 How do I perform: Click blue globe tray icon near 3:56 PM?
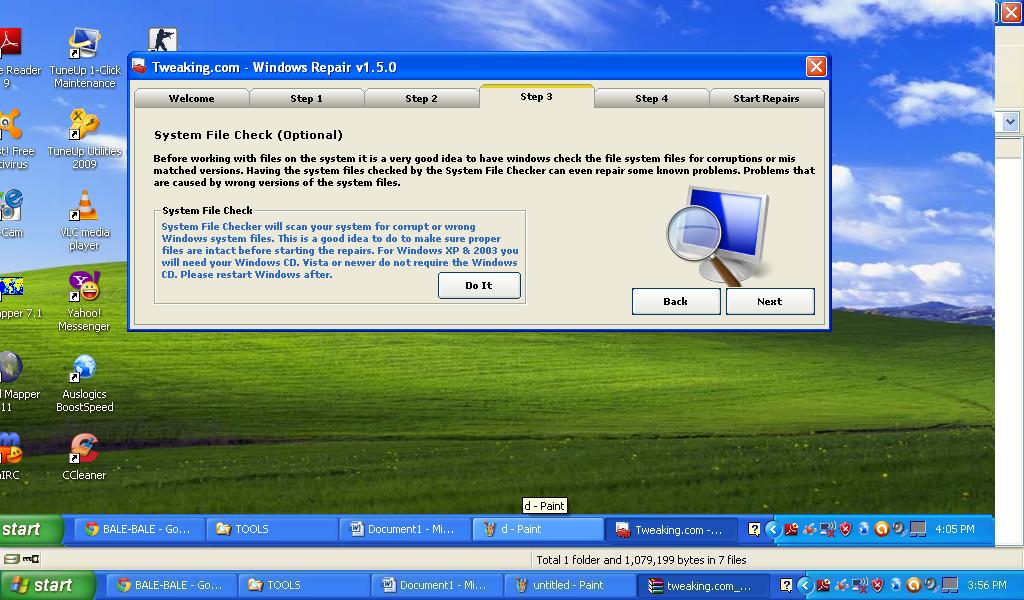(x=896, y=585)
